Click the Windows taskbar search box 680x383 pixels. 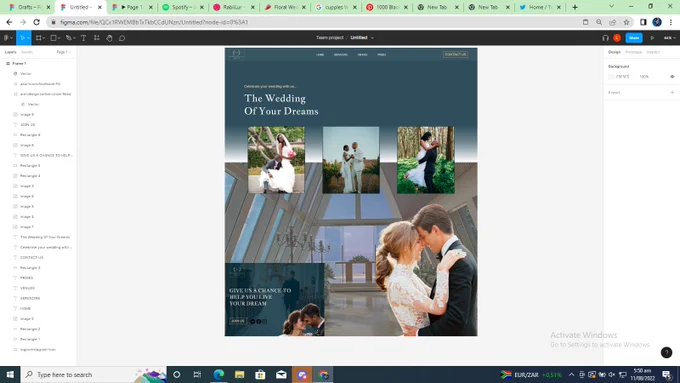click(94, 375)
